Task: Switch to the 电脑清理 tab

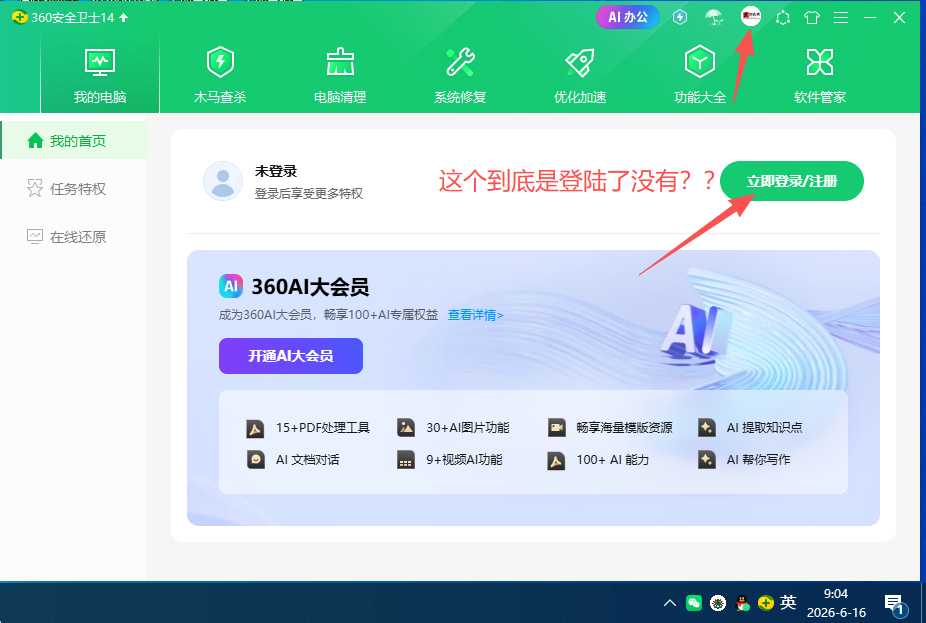Action: click(x=340, y=76)
